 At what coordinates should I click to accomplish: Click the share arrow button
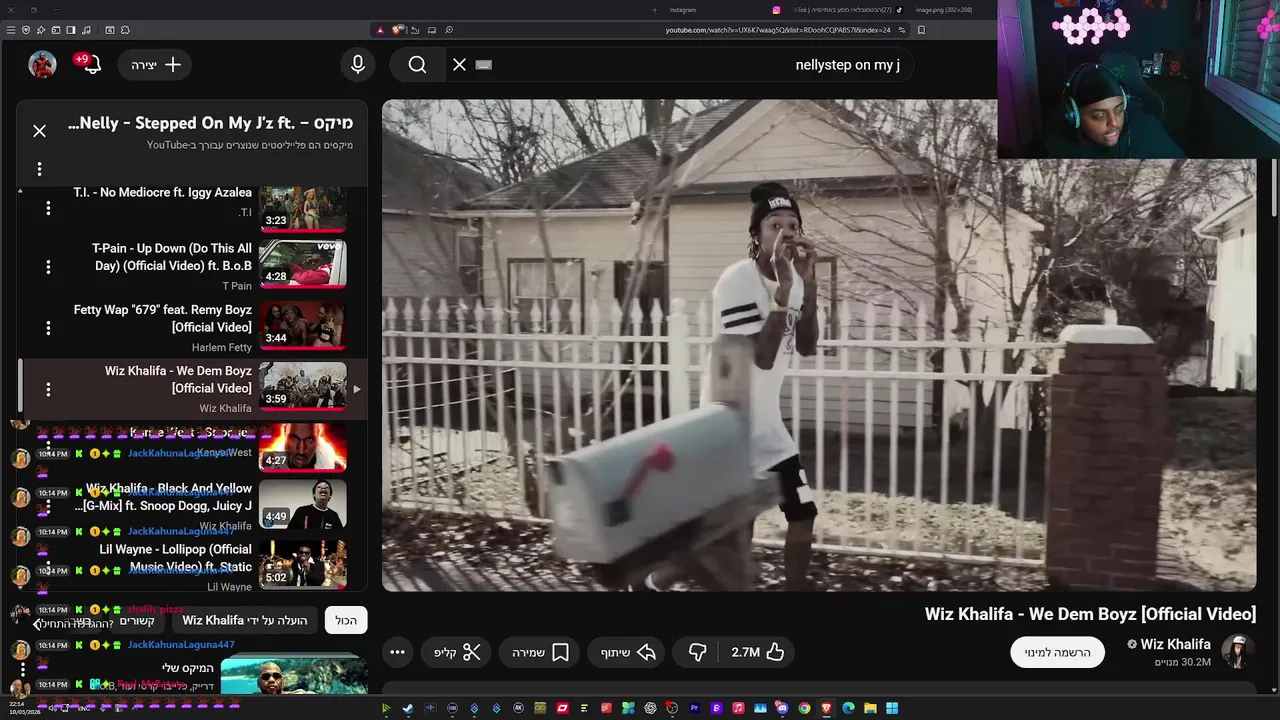[628, 652]
